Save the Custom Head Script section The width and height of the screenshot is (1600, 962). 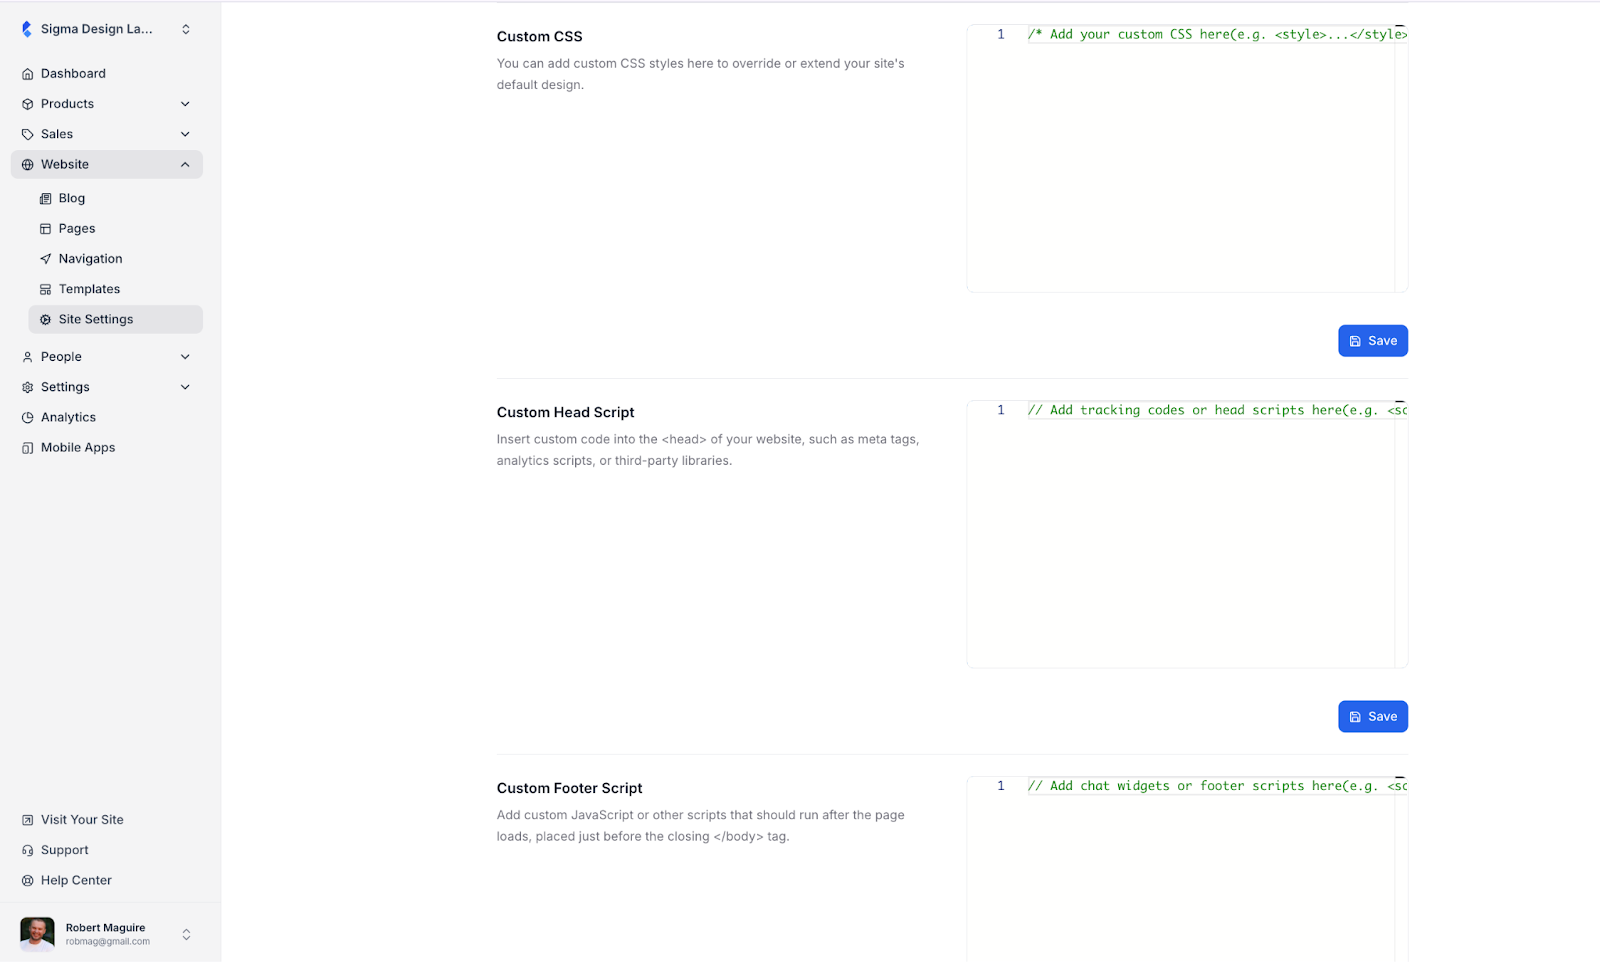1372,717
